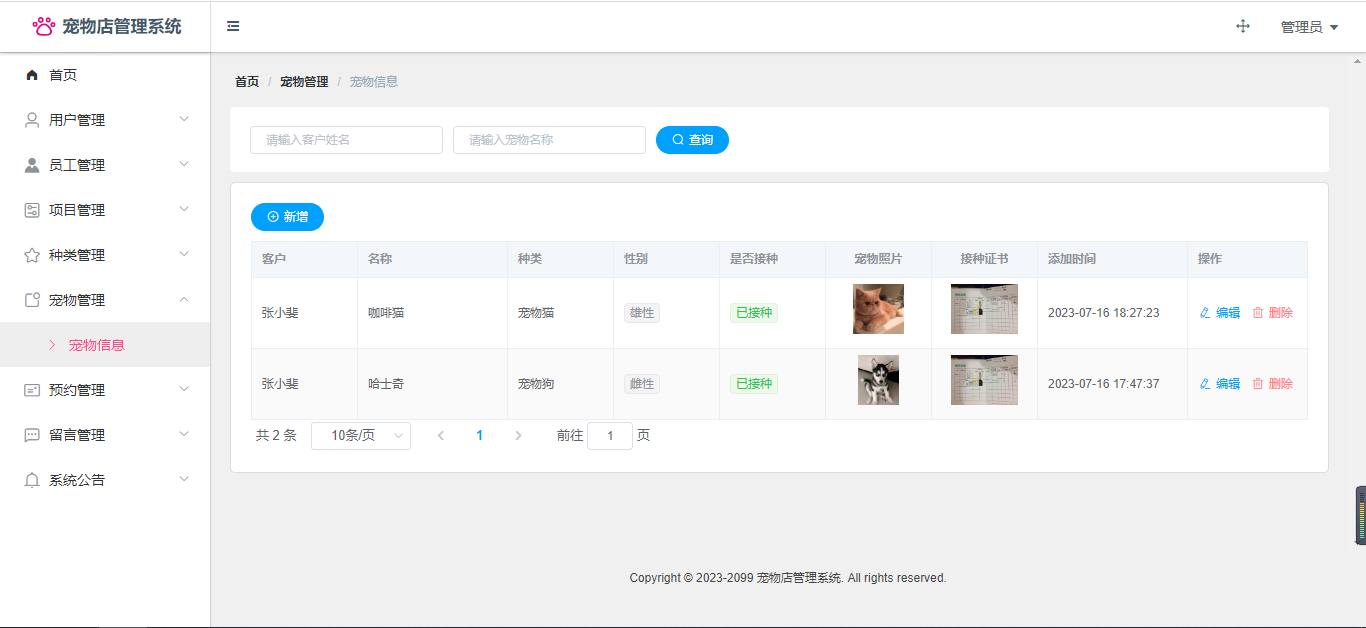This screenshot has width=1366, height=628.
Task: Click the 已接种 tag for 咖啡猫
Action: pyautogui.click(x=754, y=313)
